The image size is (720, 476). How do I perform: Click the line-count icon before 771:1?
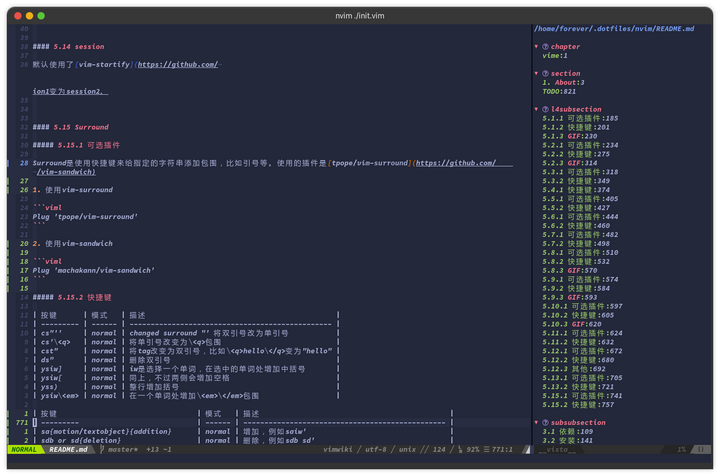click(x=486, y=449)
